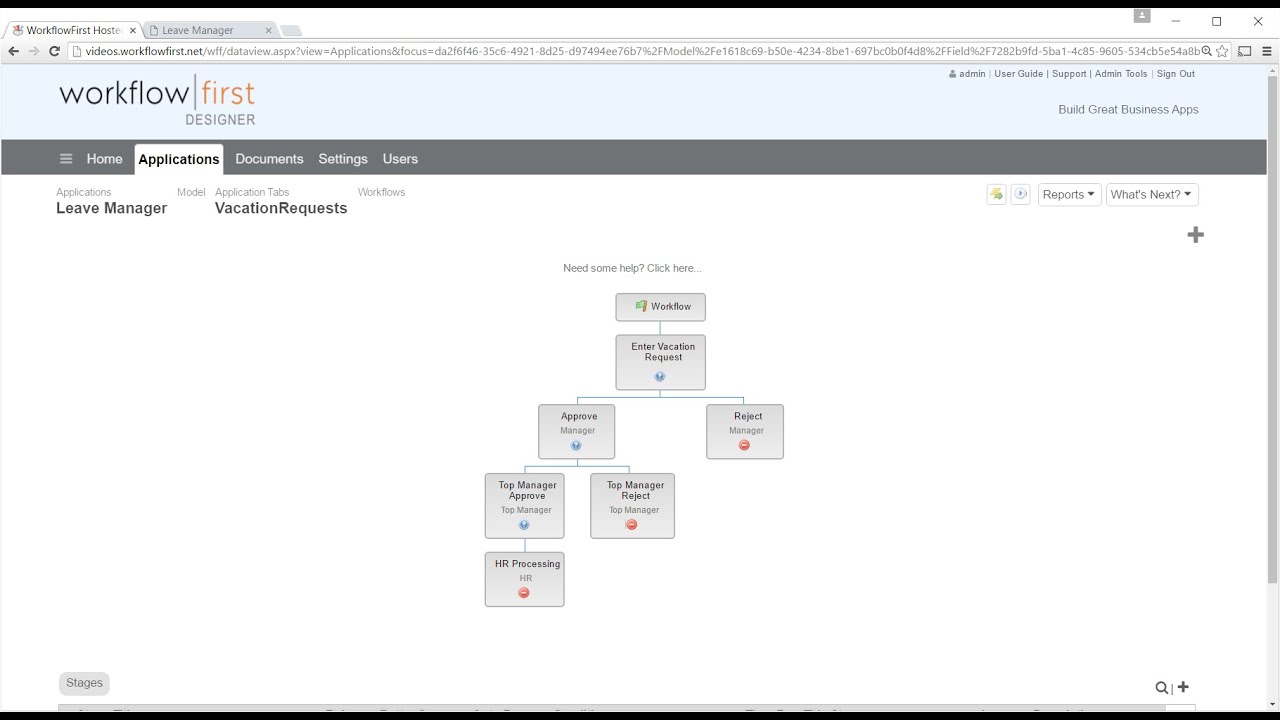
Task: Open the Documents tab
Action: (269, 159)
